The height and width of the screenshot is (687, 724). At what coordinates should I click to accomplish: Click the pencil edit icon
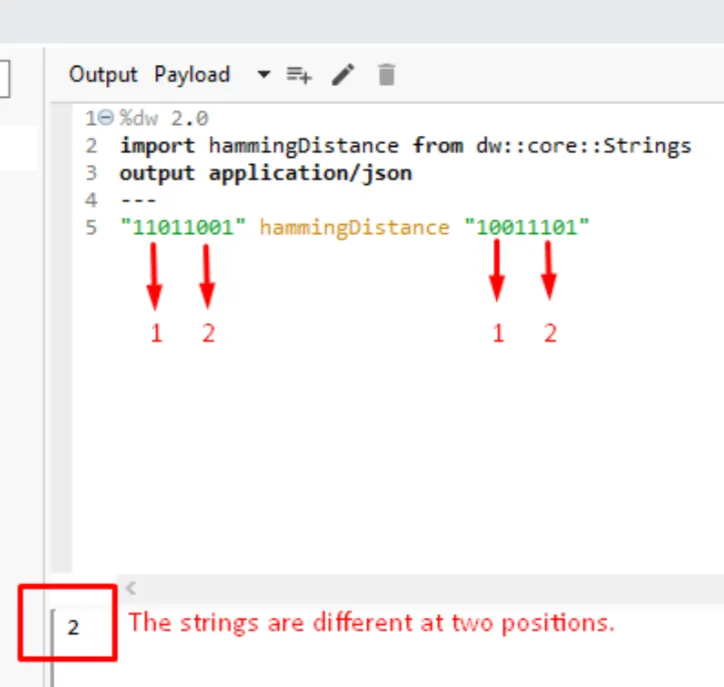(x=343, y=75)
